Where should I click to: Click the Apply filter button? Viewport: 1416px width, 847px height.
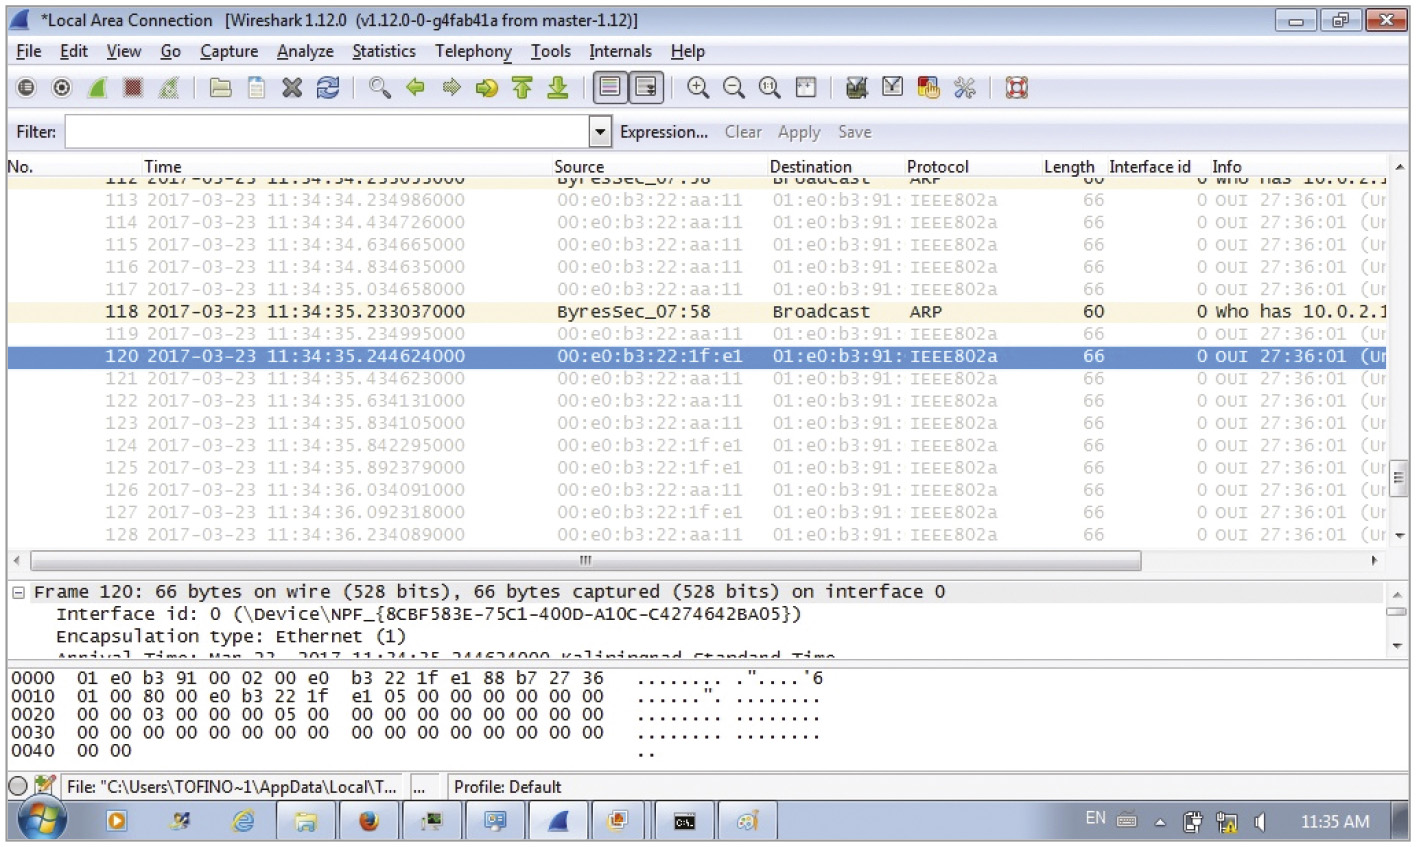point(799,132)
